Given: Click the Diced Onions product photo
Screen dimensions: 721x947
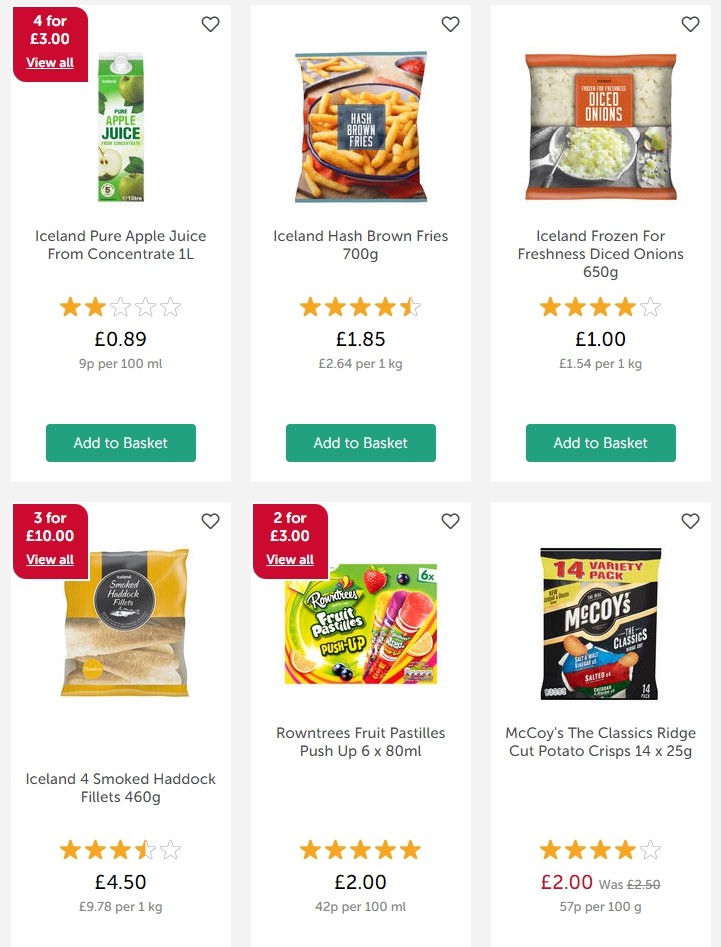Looking at the screenshot, I should [601, 127].
